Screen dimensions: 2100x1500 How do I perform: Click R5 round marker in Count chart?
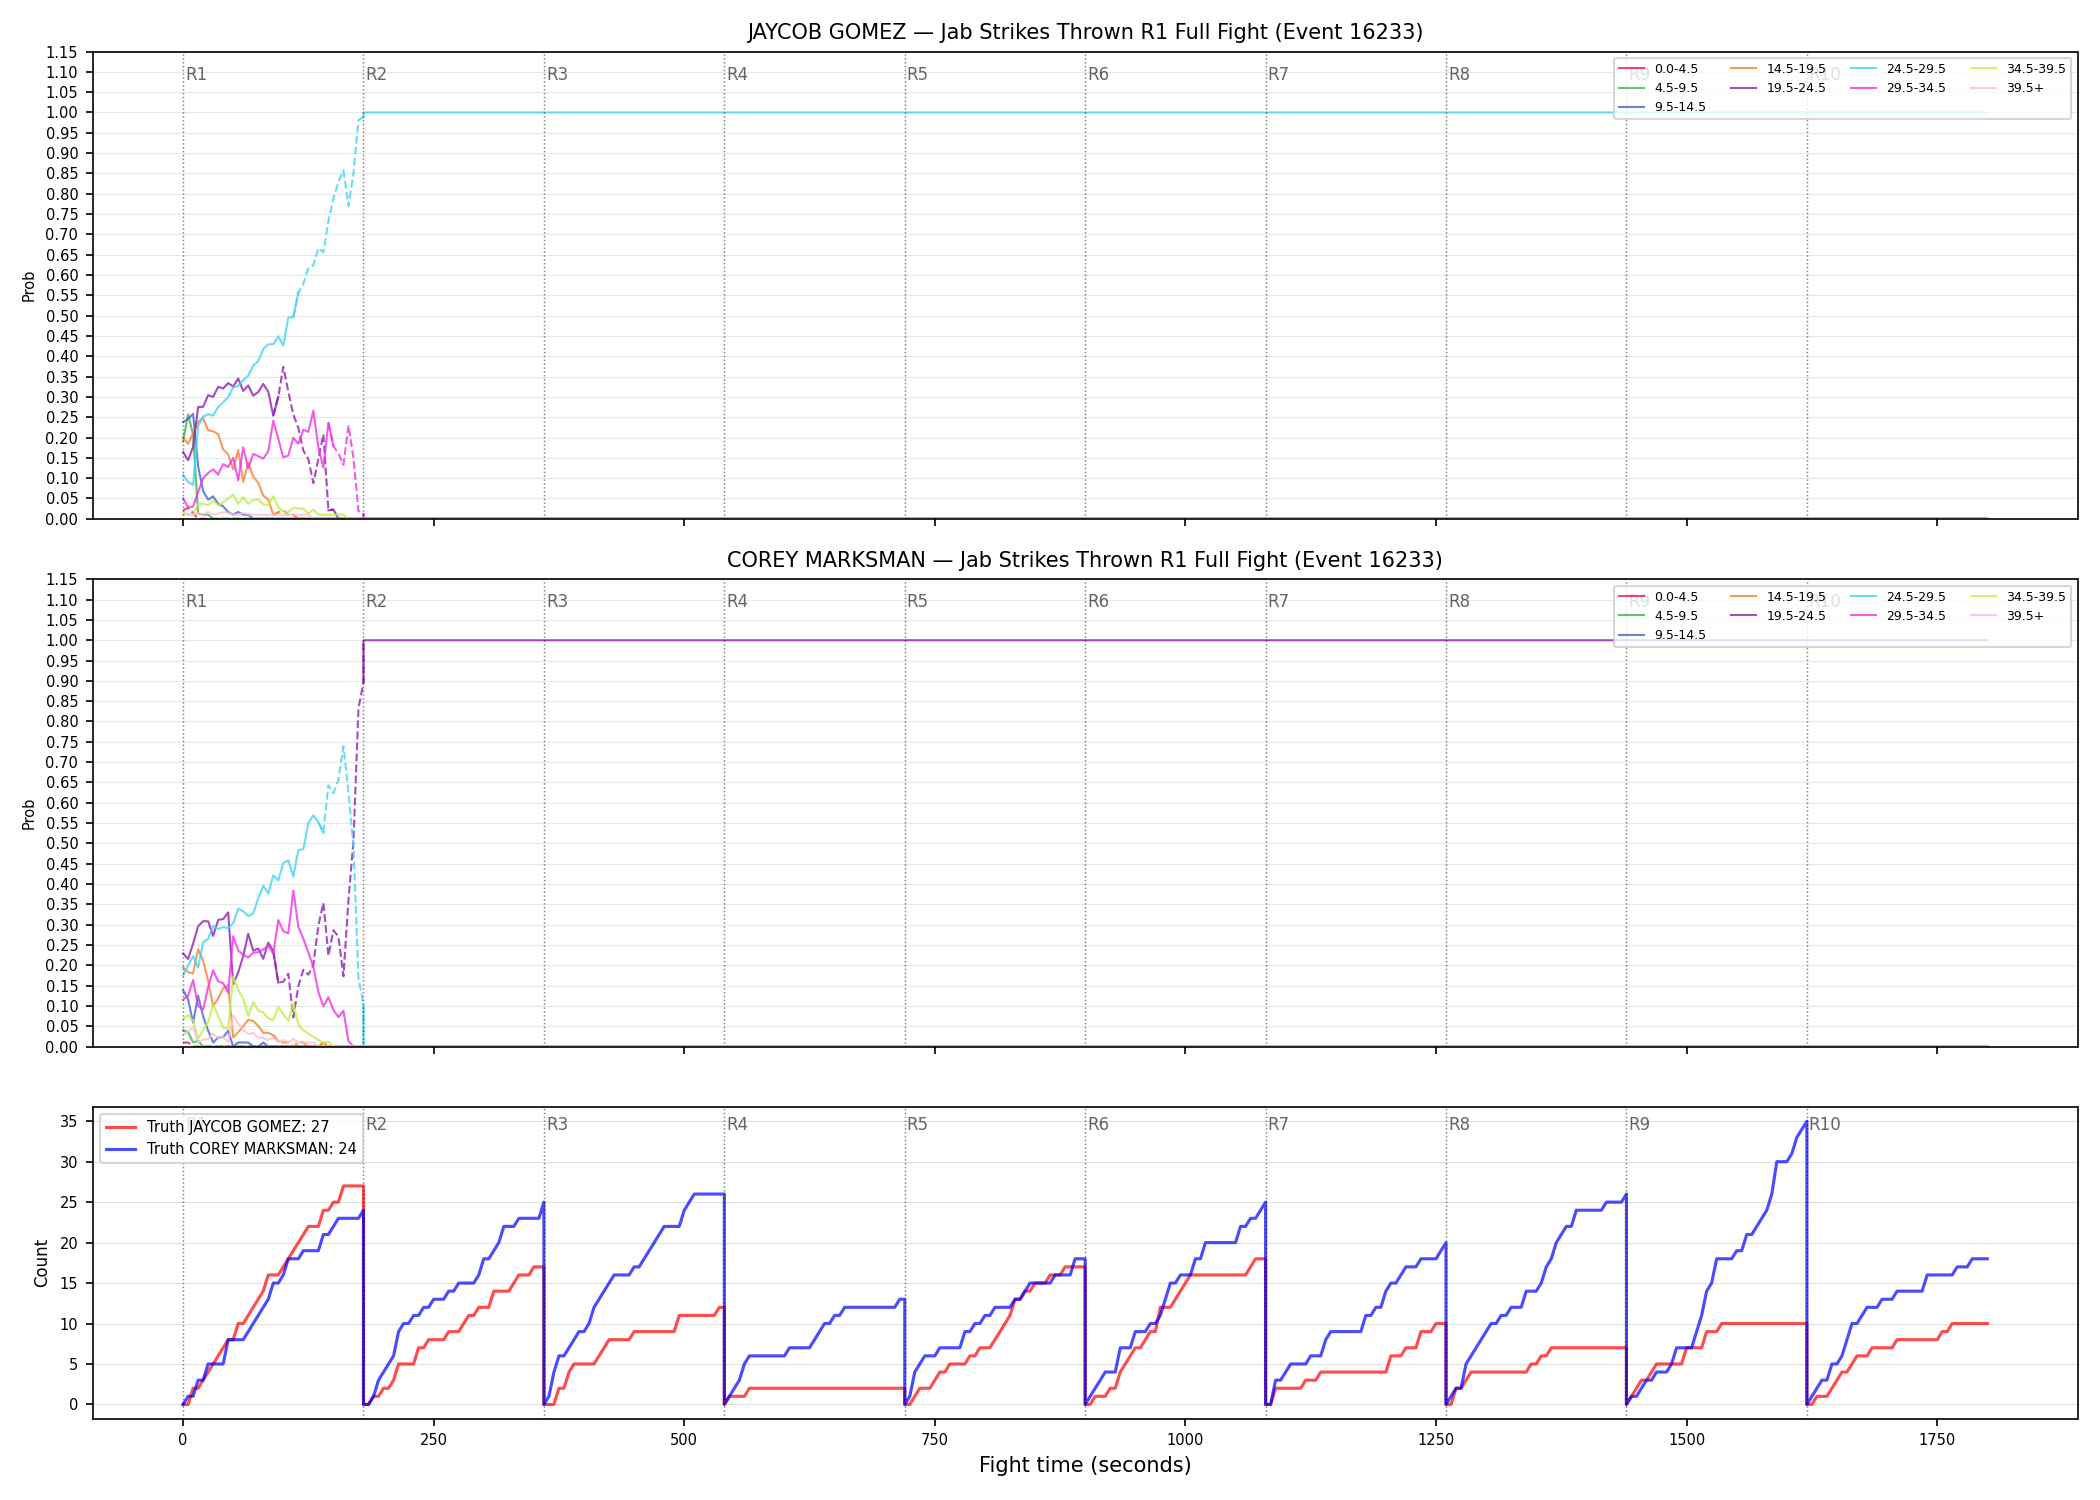coord(917,1124)
